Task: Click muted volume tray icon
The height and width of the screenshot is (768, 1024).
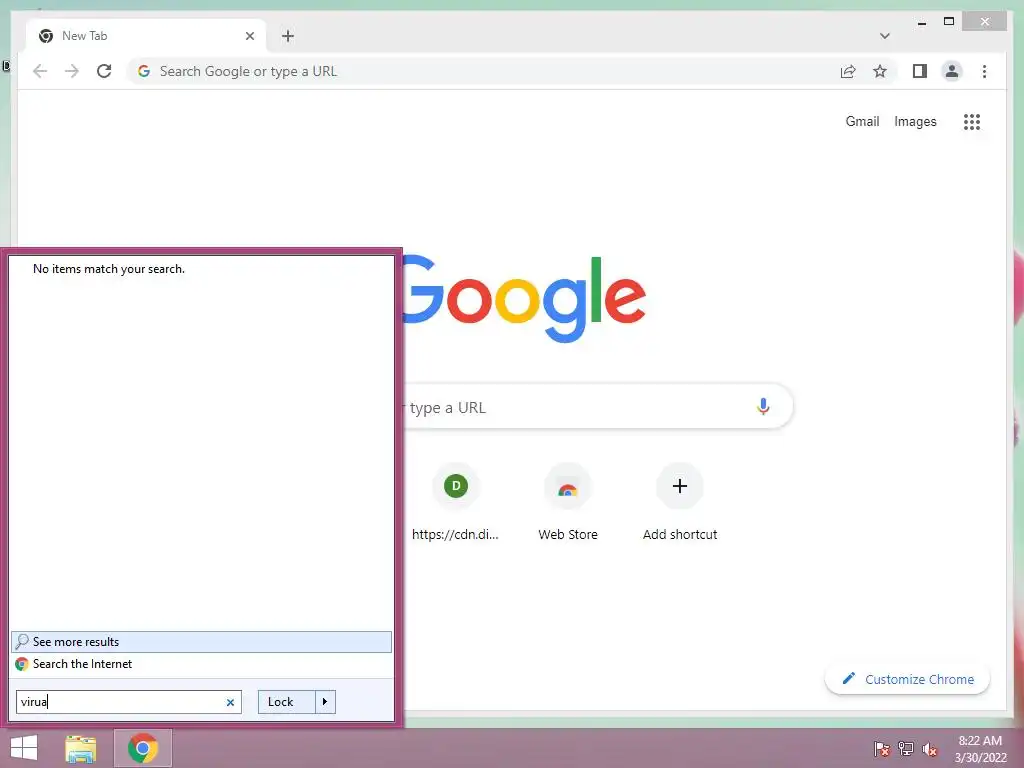Action: [930, 749]
